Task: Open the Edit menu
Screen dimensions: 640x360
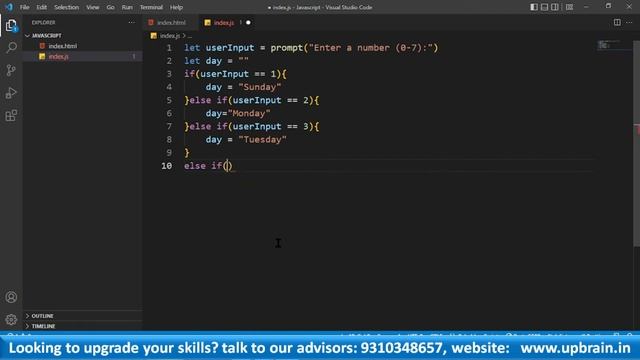Action: 41,7
